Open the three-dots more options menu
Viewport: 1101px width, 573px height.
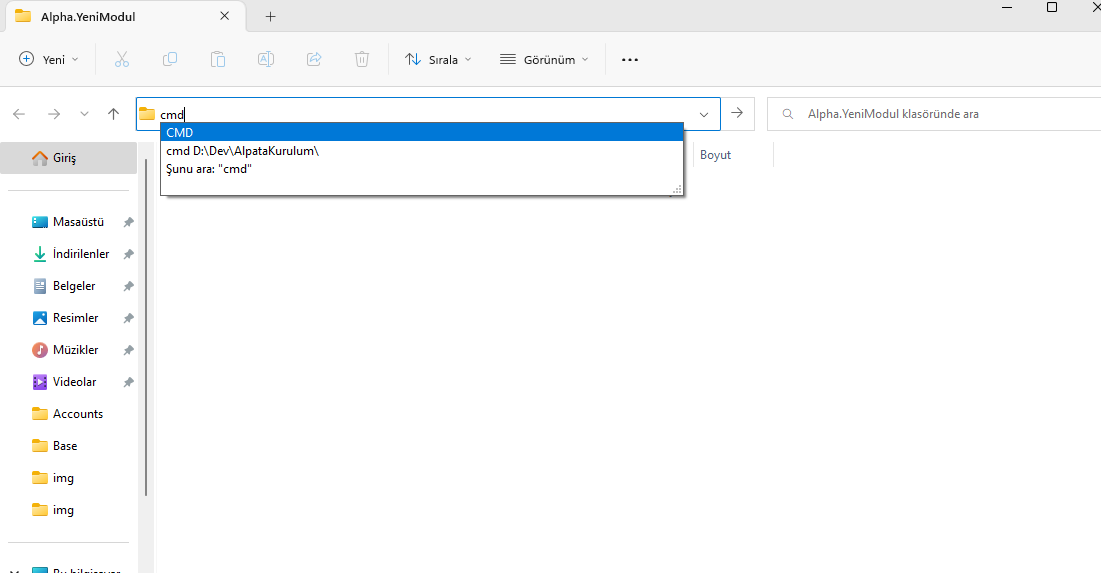point(629,59)
